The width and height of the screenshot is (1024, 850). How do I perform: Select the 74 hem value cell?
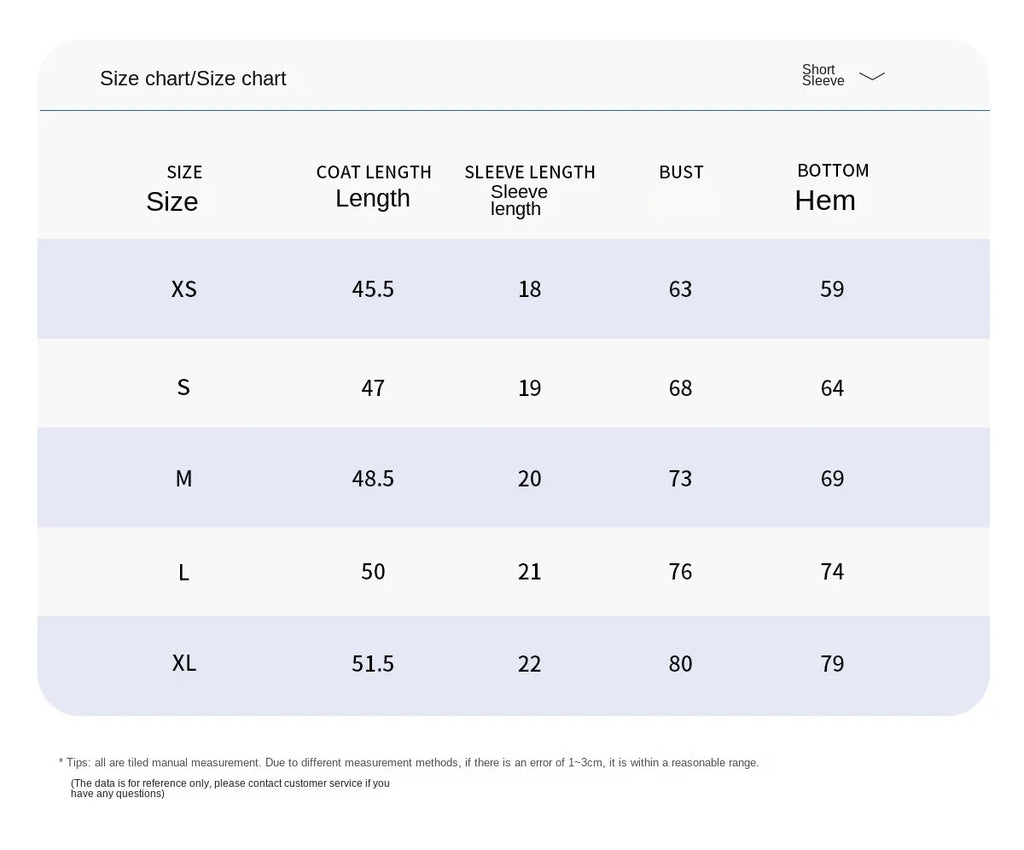coord(832,572)
